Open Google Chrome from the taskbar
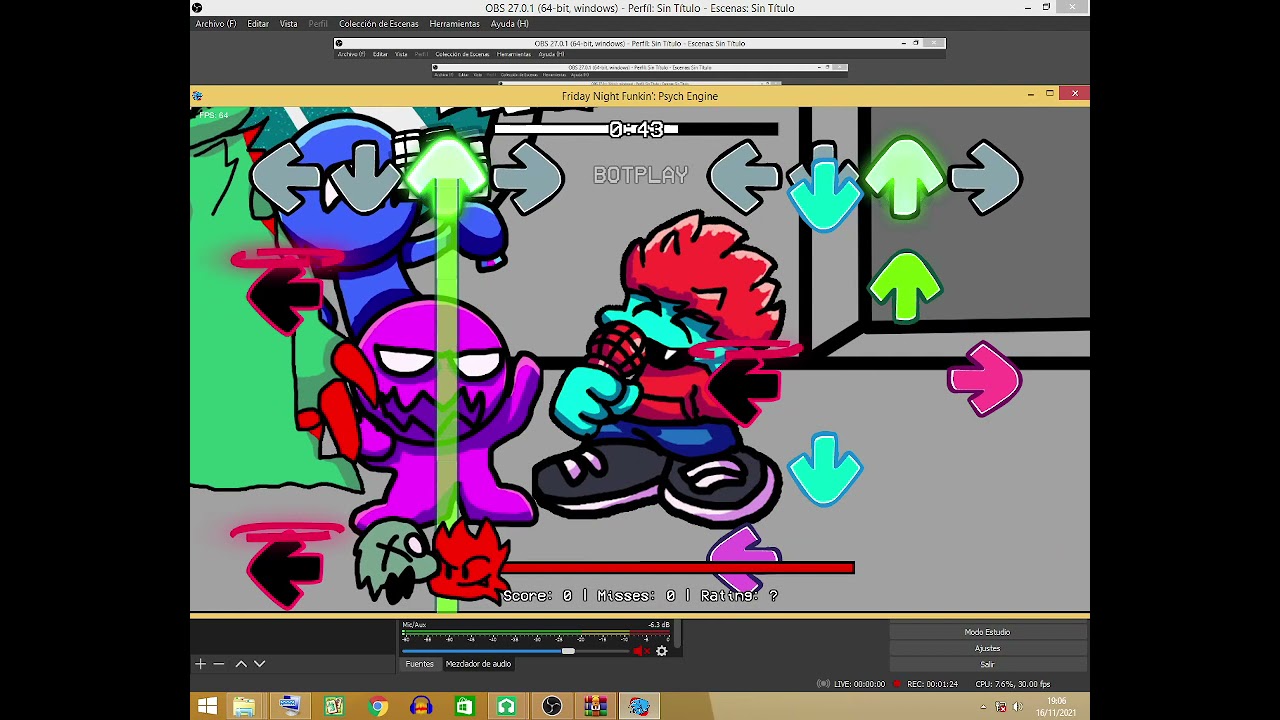The image size is (1280, 720). click(377, 706)
